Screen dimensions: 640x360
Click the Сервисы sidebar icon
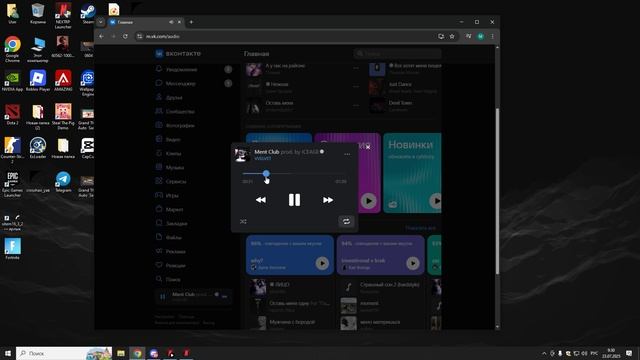click(x=159, y=181)
